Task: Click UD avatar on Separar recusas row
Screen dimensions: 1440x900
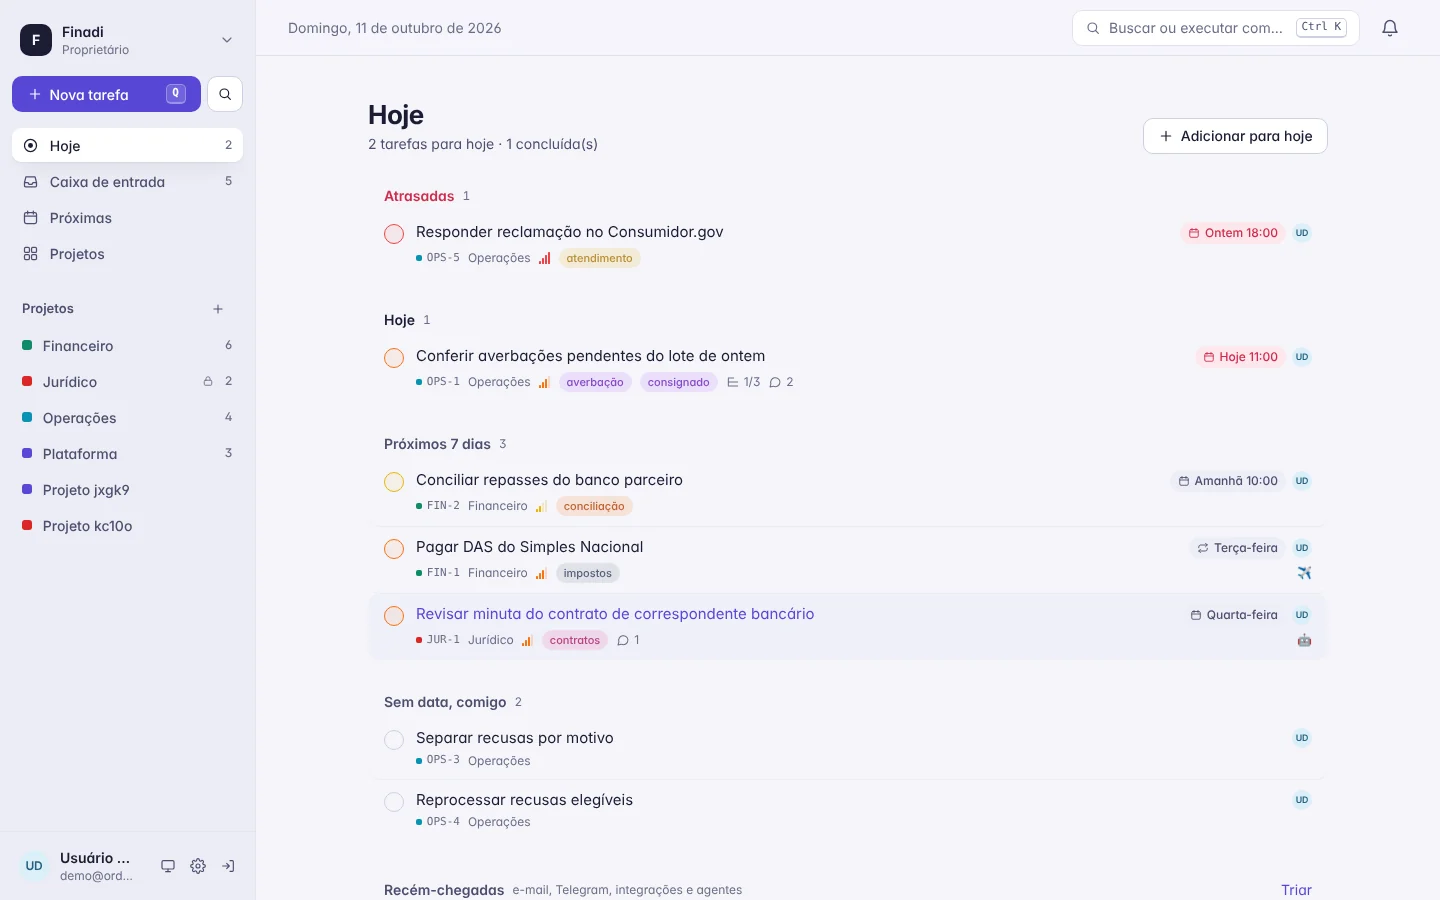Action: 1302,738
